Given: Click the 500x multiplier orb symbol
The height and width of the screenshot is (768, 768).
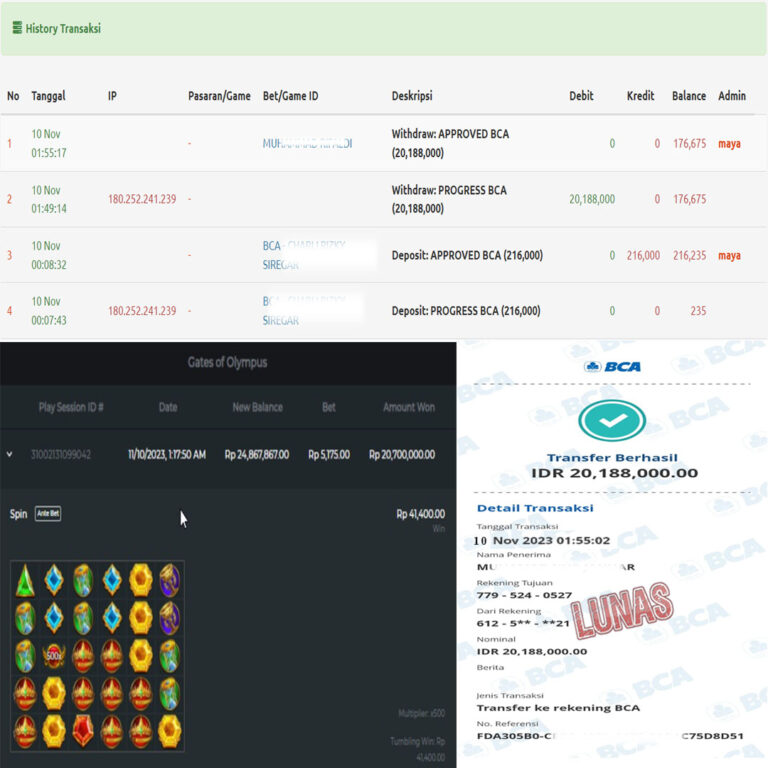Looking at the screenshot, I should coord(54,656).
